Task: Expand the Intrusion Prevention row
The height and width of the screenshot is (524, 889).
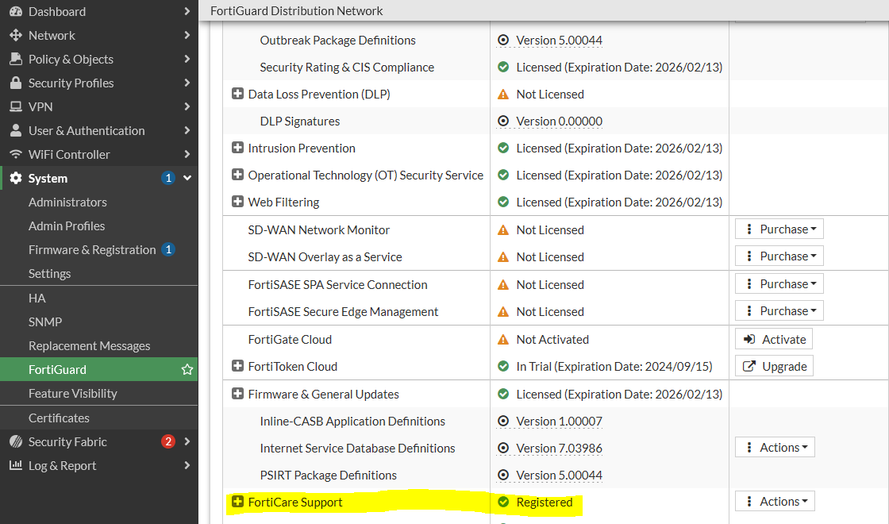Action: pyautogui.click(x=238, y=148)
